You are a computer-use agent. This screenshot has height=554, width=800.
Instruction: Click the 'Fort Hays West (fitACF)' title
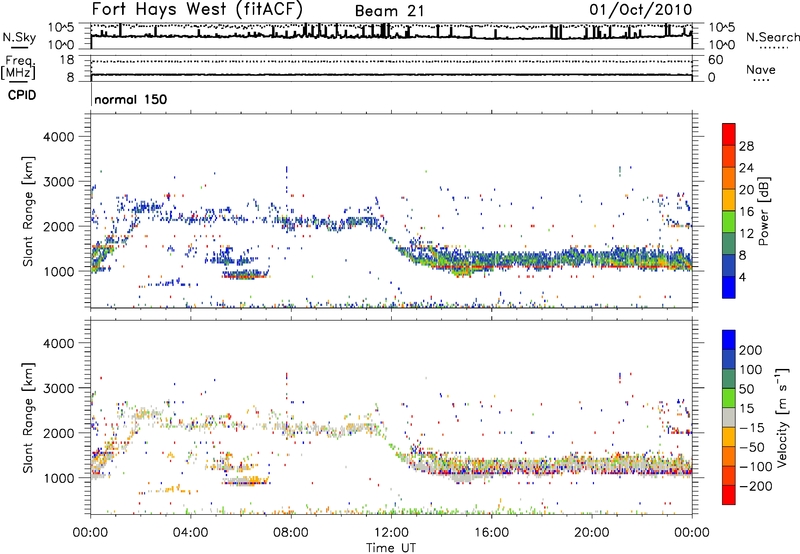coord(197,9)
